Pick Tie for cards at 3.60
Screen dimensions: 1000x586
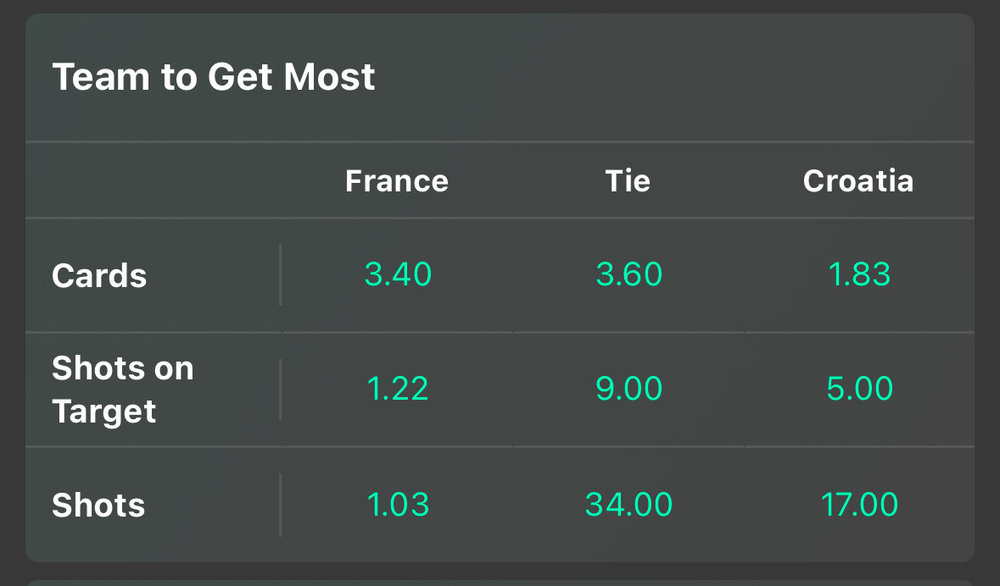[629, 276]
